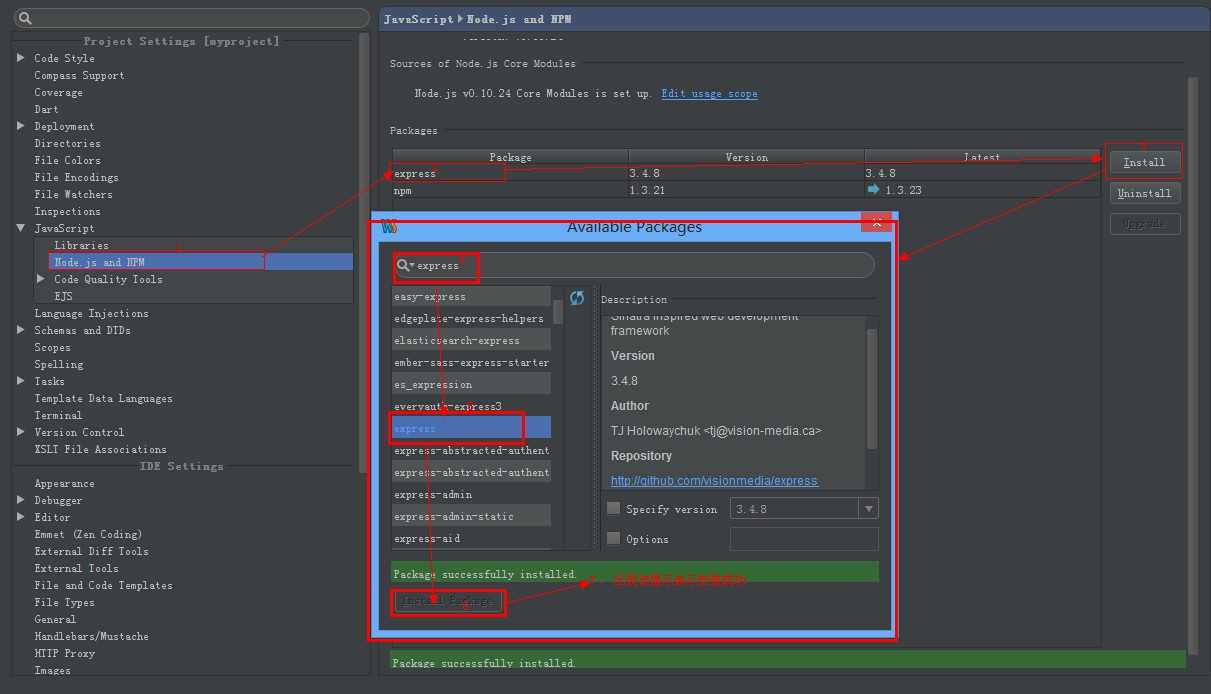Select express-admin in the list
Image resolution: width=1211 pixels, height=694 pixels.
coord(471,494)
